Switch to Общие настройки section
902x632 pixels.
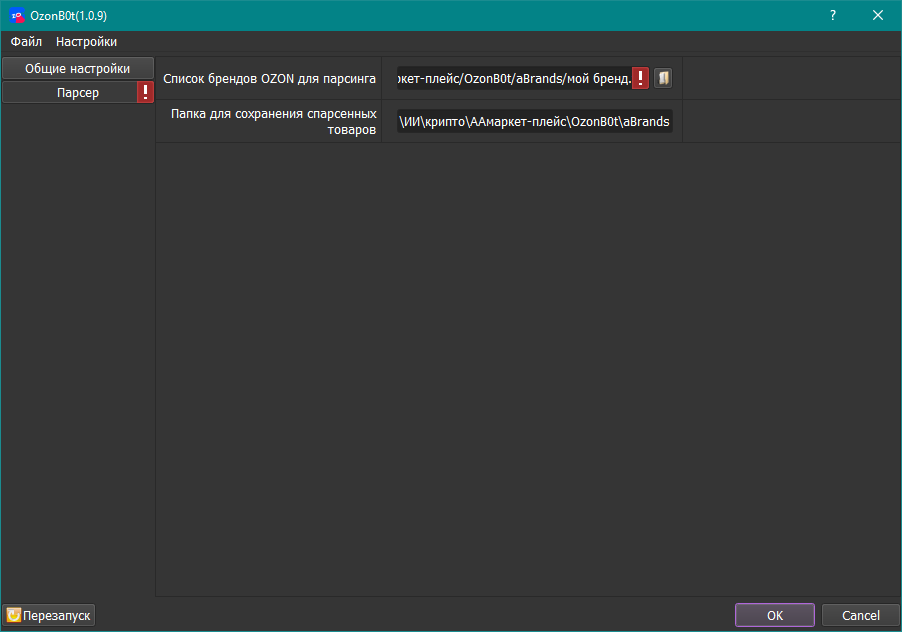[78, 68]
